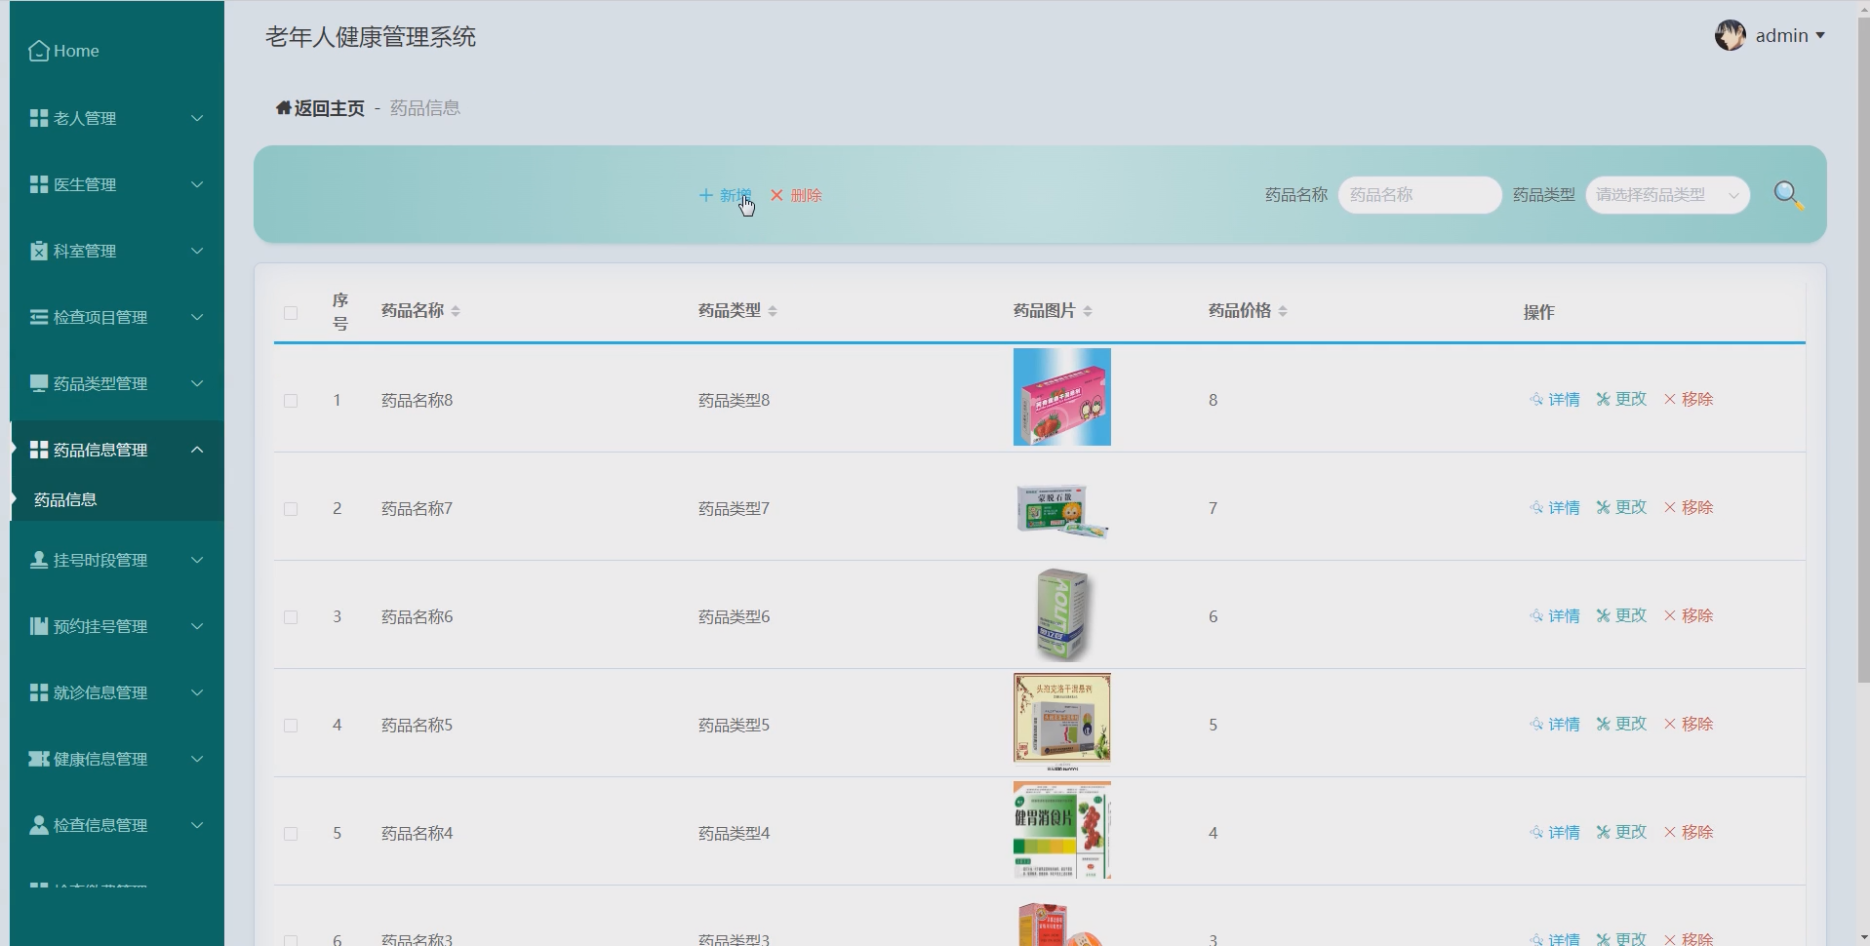This screenshot has height=946, width=1870.
Task: Click the house icon beside 返回主页
Action: (283, 108)
